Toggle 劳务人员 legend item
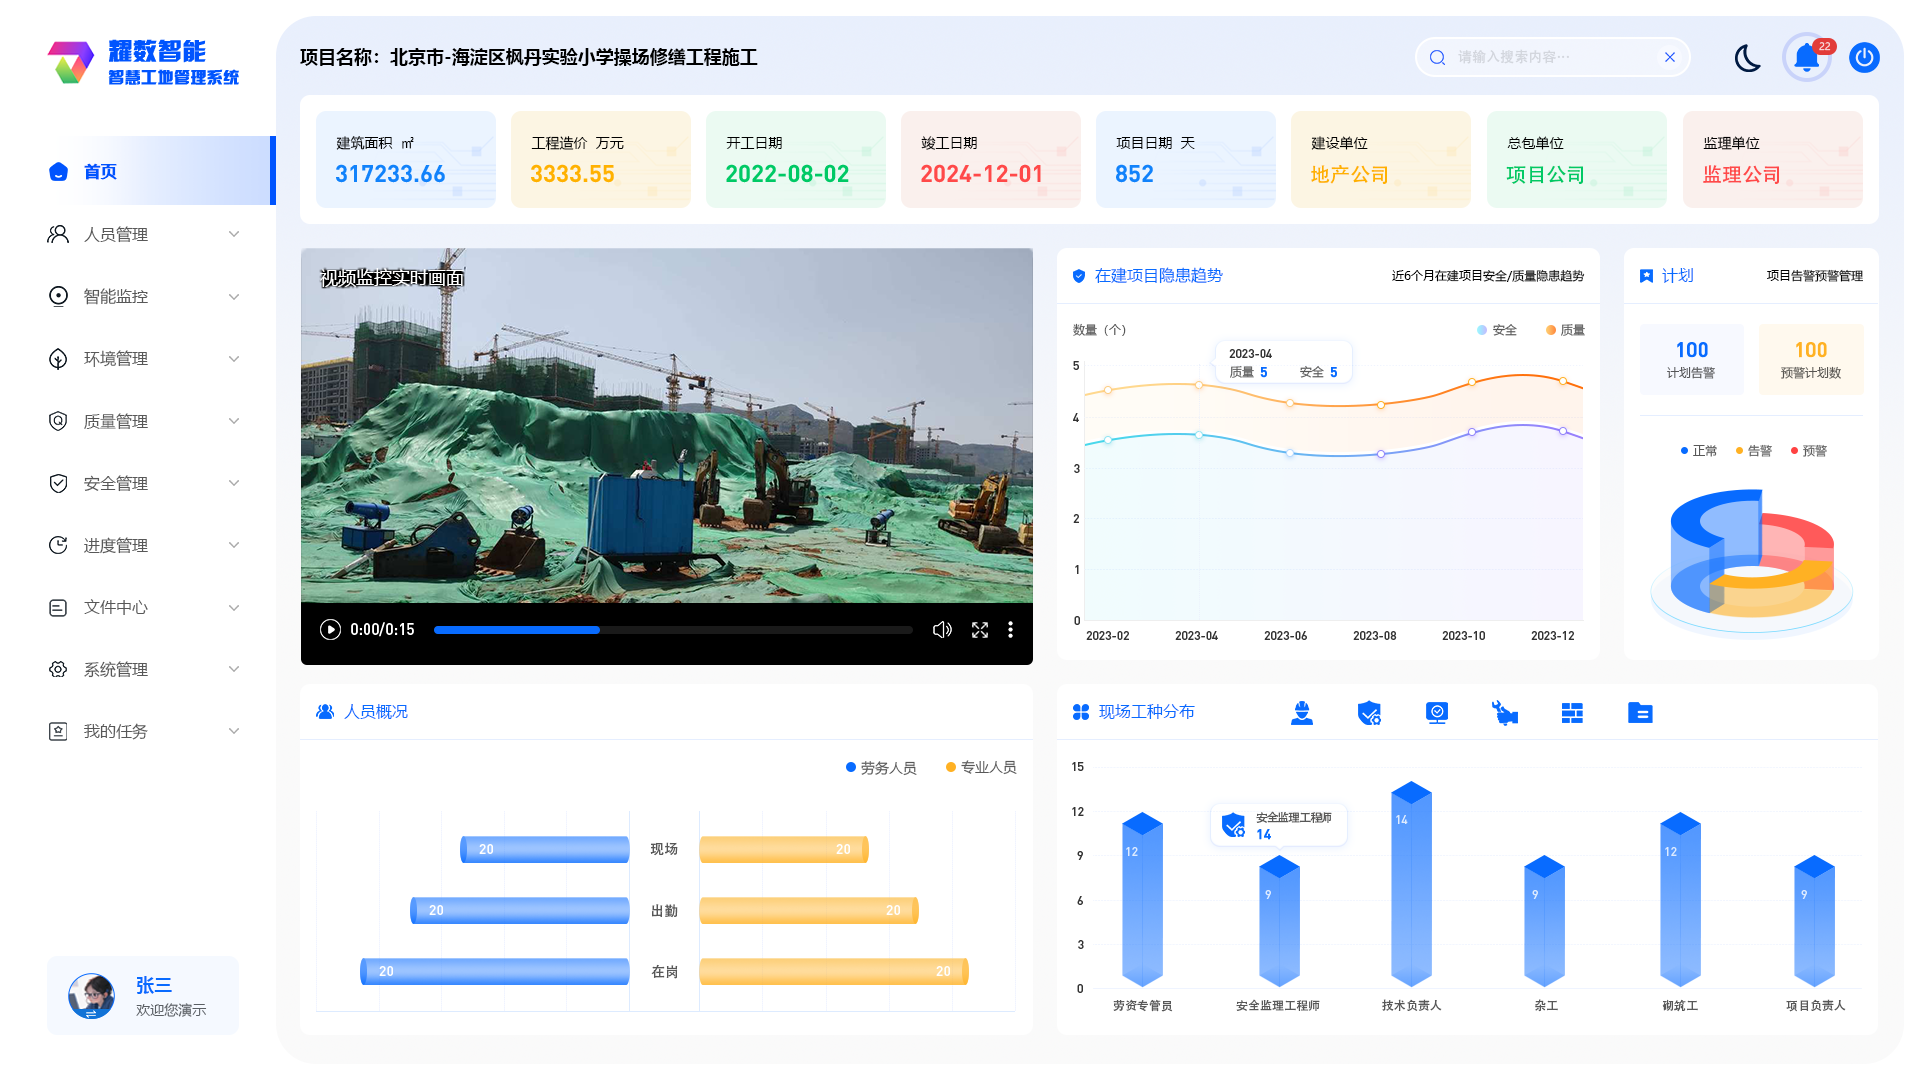The image size is (1920, 1080). 881,768
